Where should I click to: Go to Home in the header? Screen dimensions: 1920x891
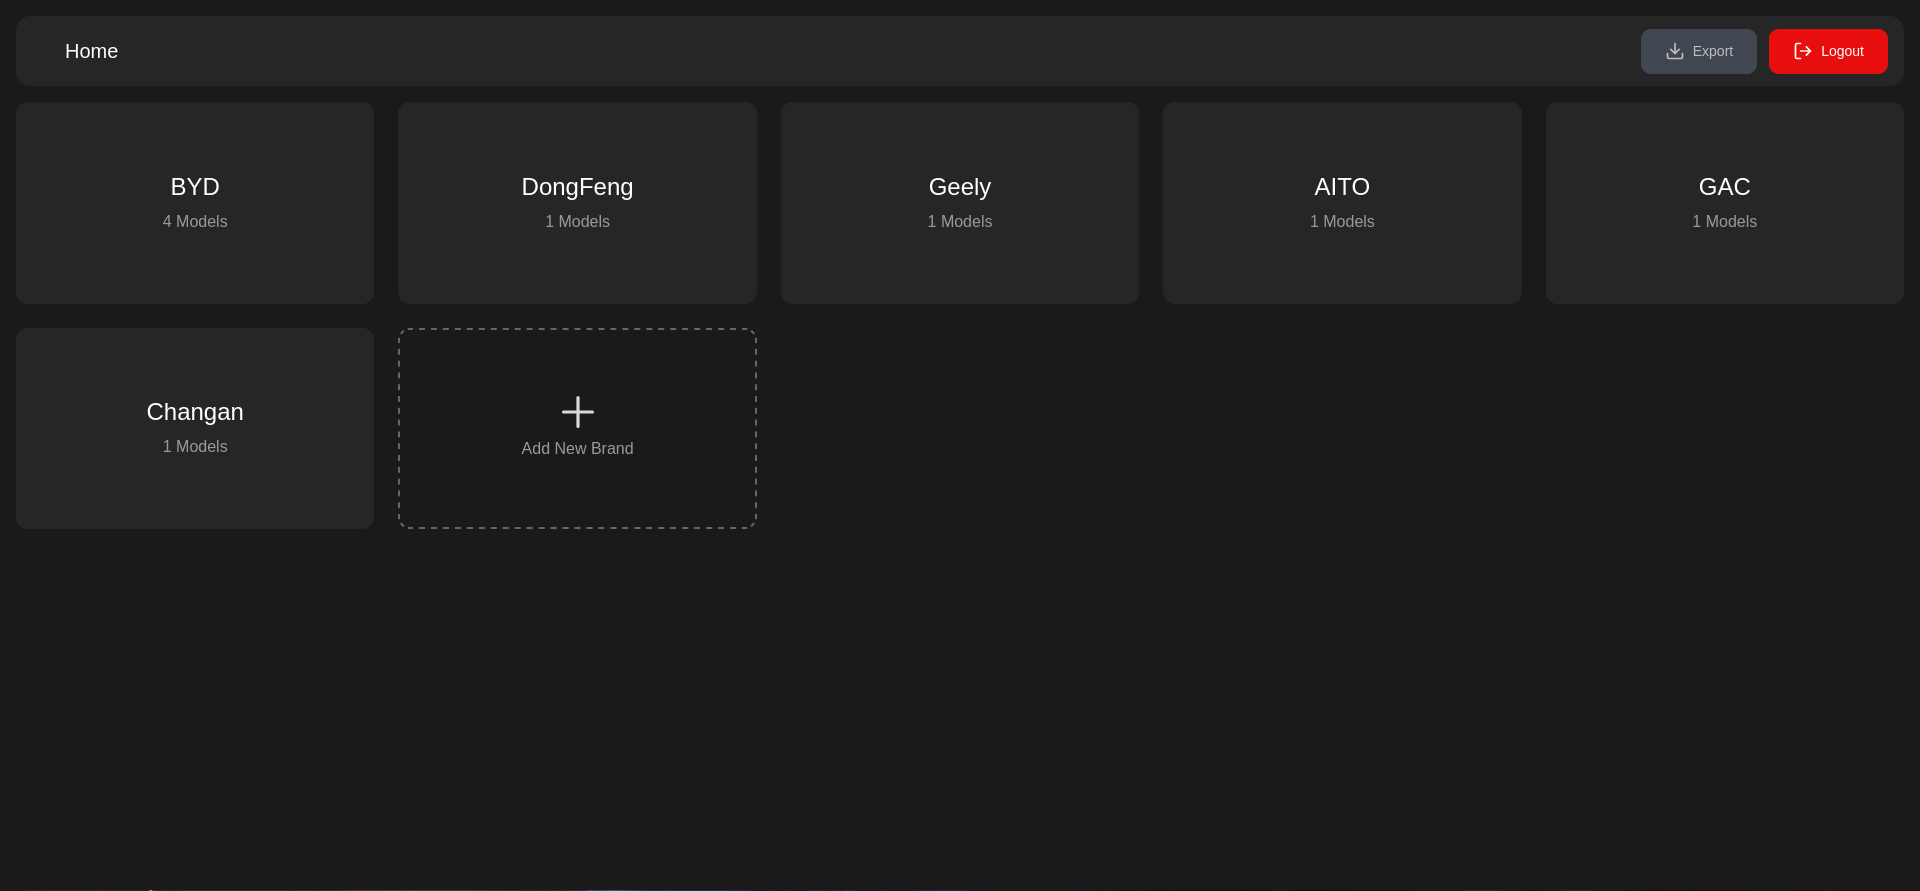91,51
